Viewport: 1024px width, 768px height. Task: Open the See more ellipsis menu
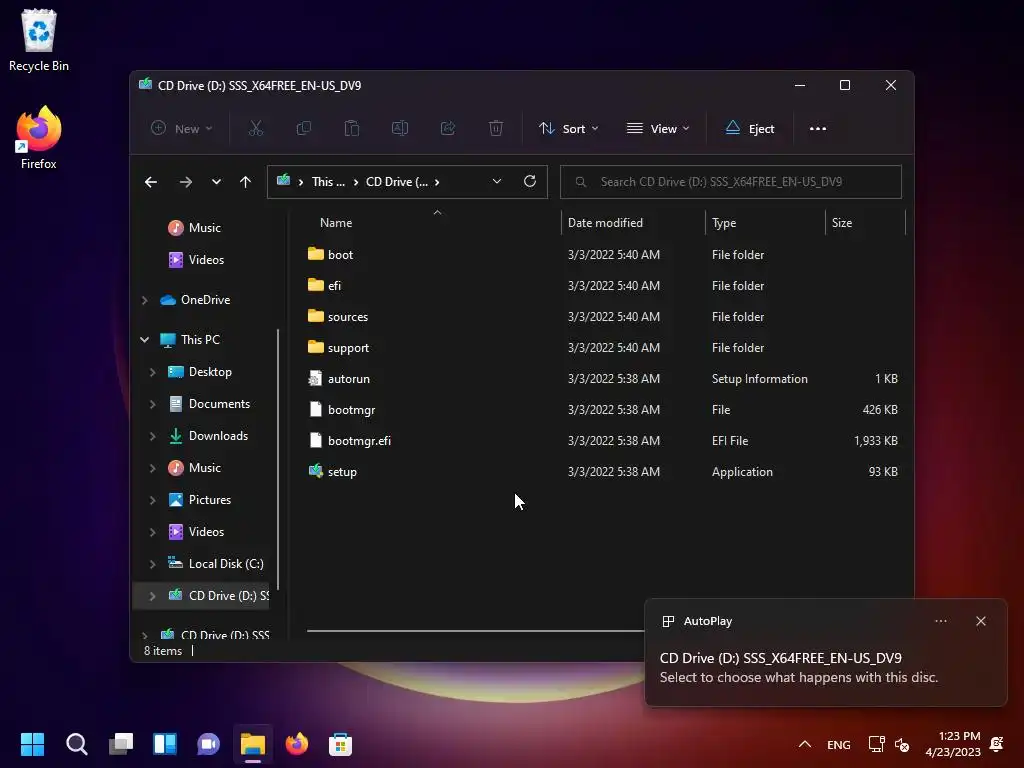pos(818,129)
